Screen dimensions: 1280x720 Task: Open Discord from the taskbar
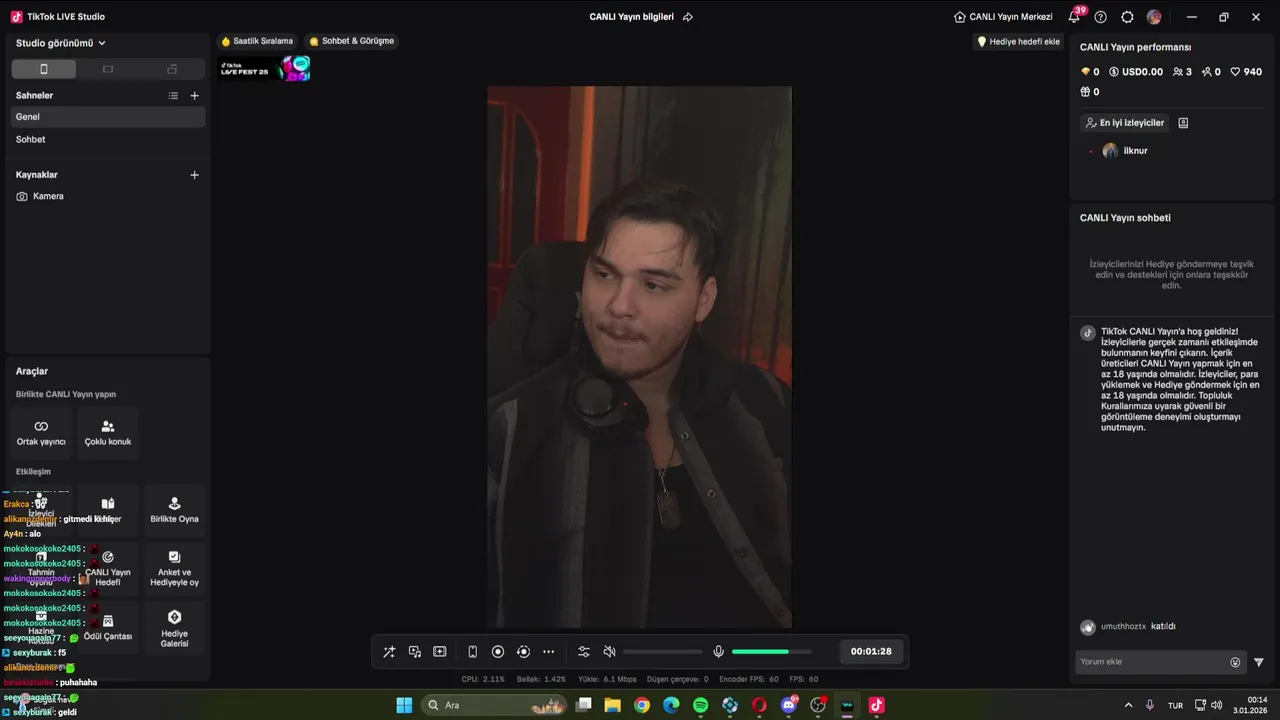coord(789,705)
